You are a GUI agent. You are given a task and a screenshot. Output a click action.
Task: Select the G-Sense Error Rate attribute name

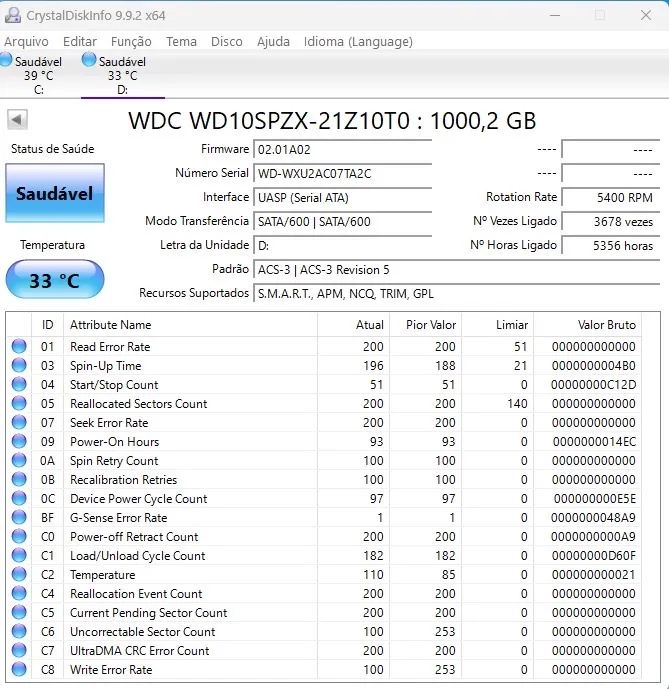tap(119, 518)
